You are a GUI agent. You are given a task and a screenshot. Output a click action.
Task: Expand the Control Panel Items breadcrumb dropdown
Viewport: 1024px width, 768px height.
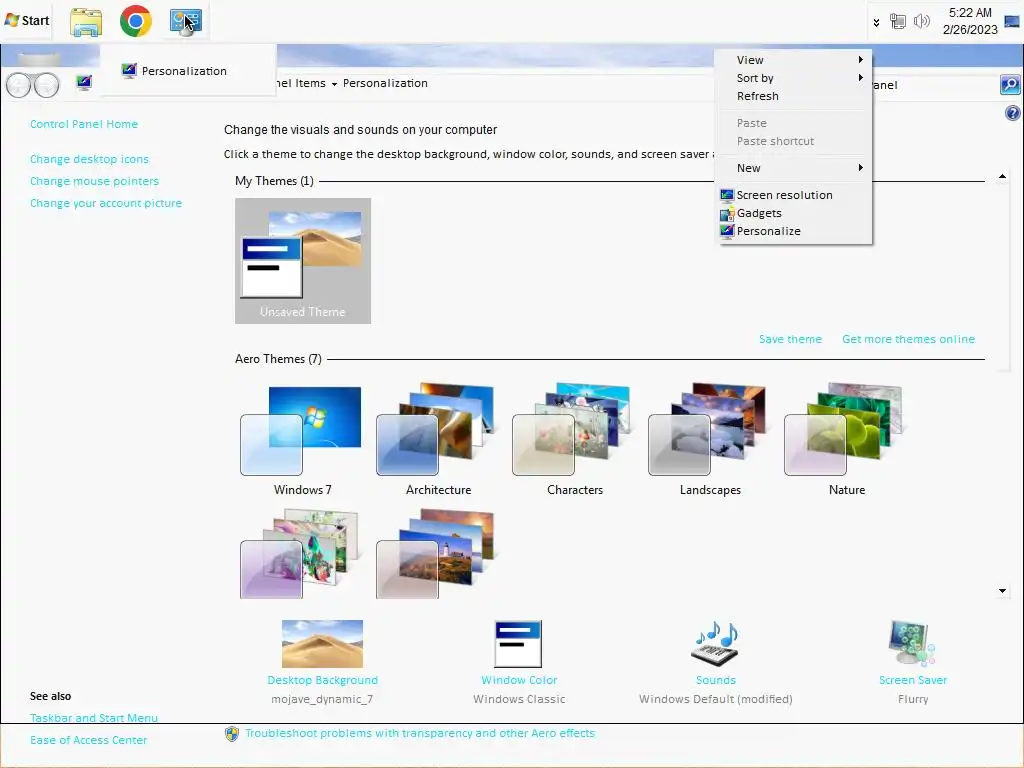pyautogui.click(x=334, y=84)
